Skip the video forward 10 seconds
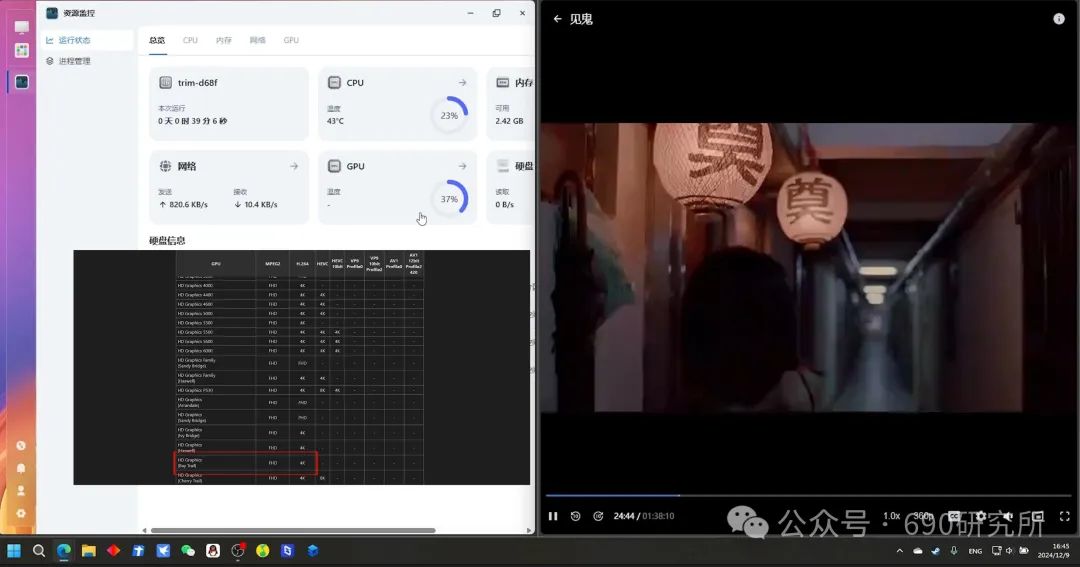Viewport: 1080px width, 567px height. [599, 516]
